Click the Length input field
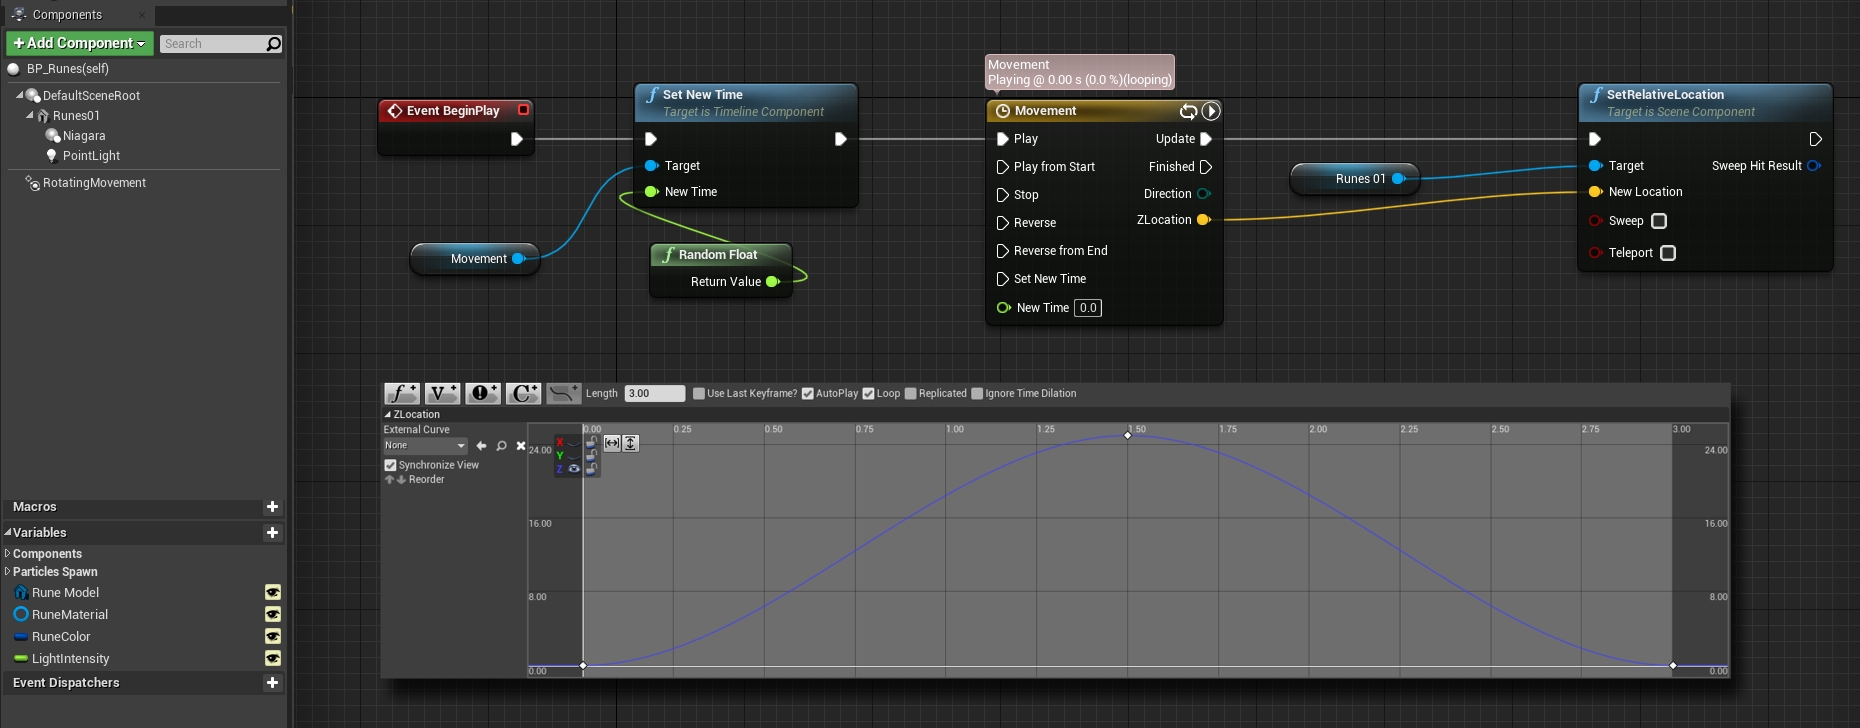The image size is (1860, 728). tap(654, 393)
